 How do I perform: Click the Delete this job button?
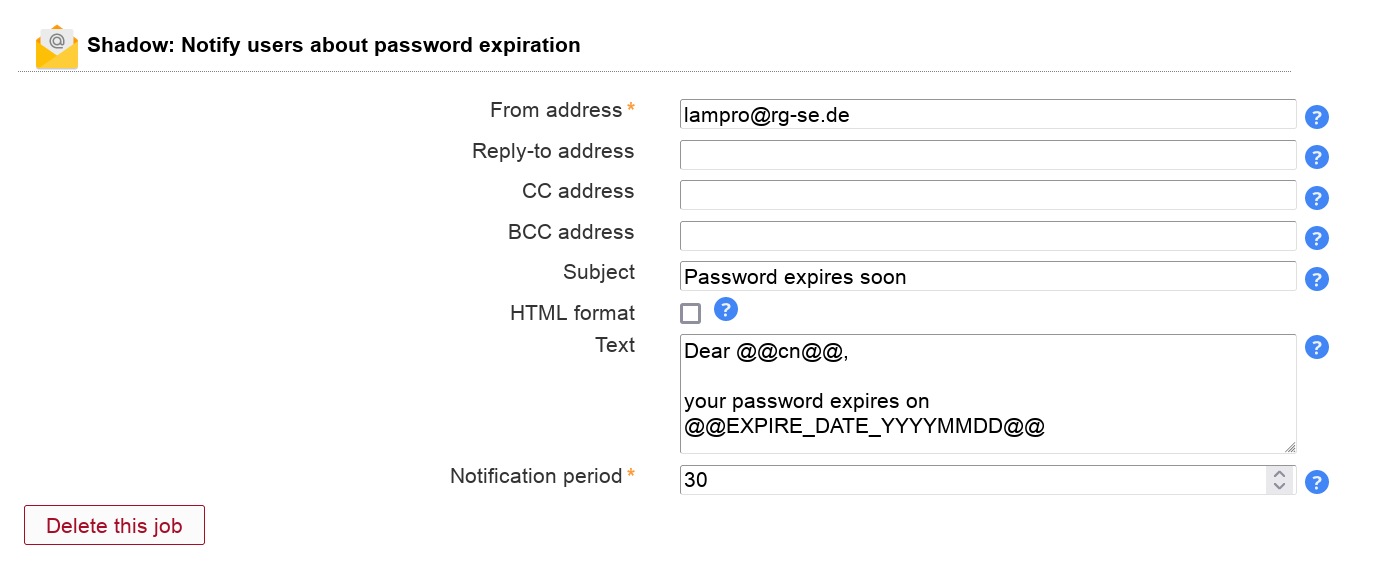pos(114,526)
